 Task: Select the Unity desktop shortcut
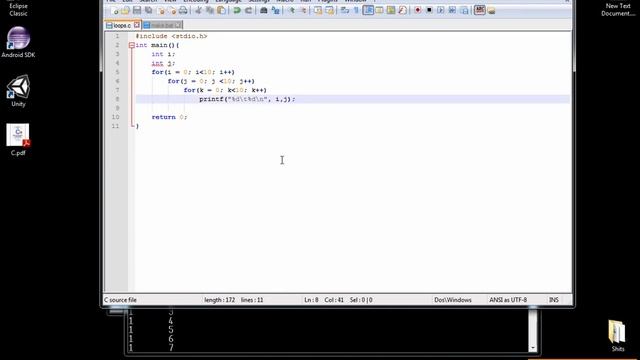point(18,91)
